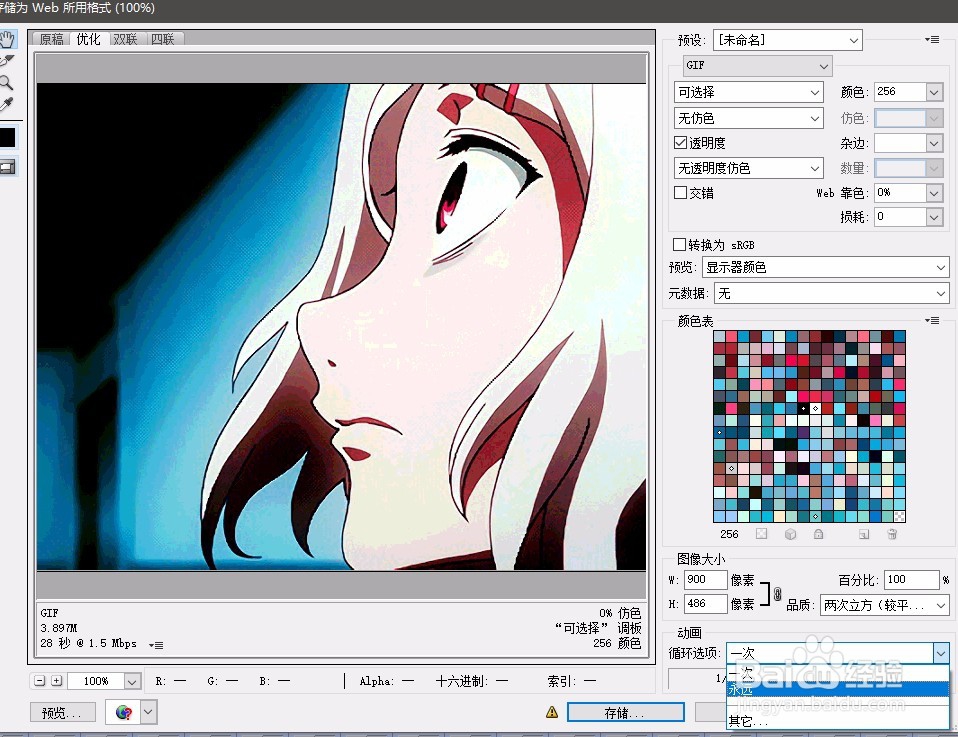
Task: Click the zoom in plus button
Action: tap(56, 680)
